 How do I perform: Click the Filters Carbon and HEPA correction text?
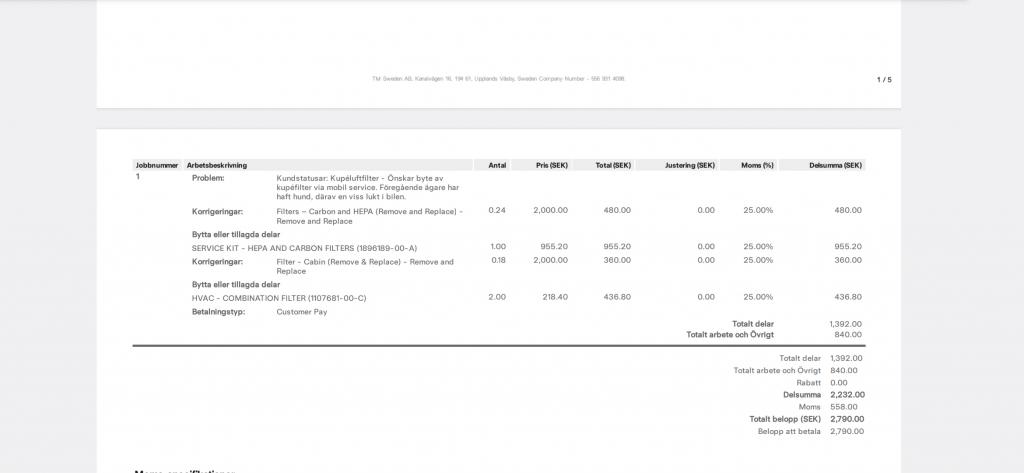[369, 216]
